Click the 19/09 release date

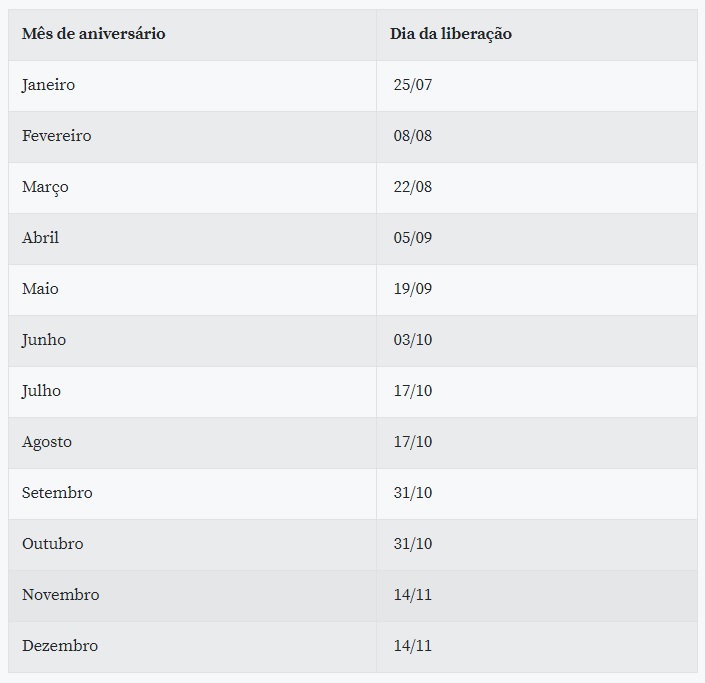413,289
